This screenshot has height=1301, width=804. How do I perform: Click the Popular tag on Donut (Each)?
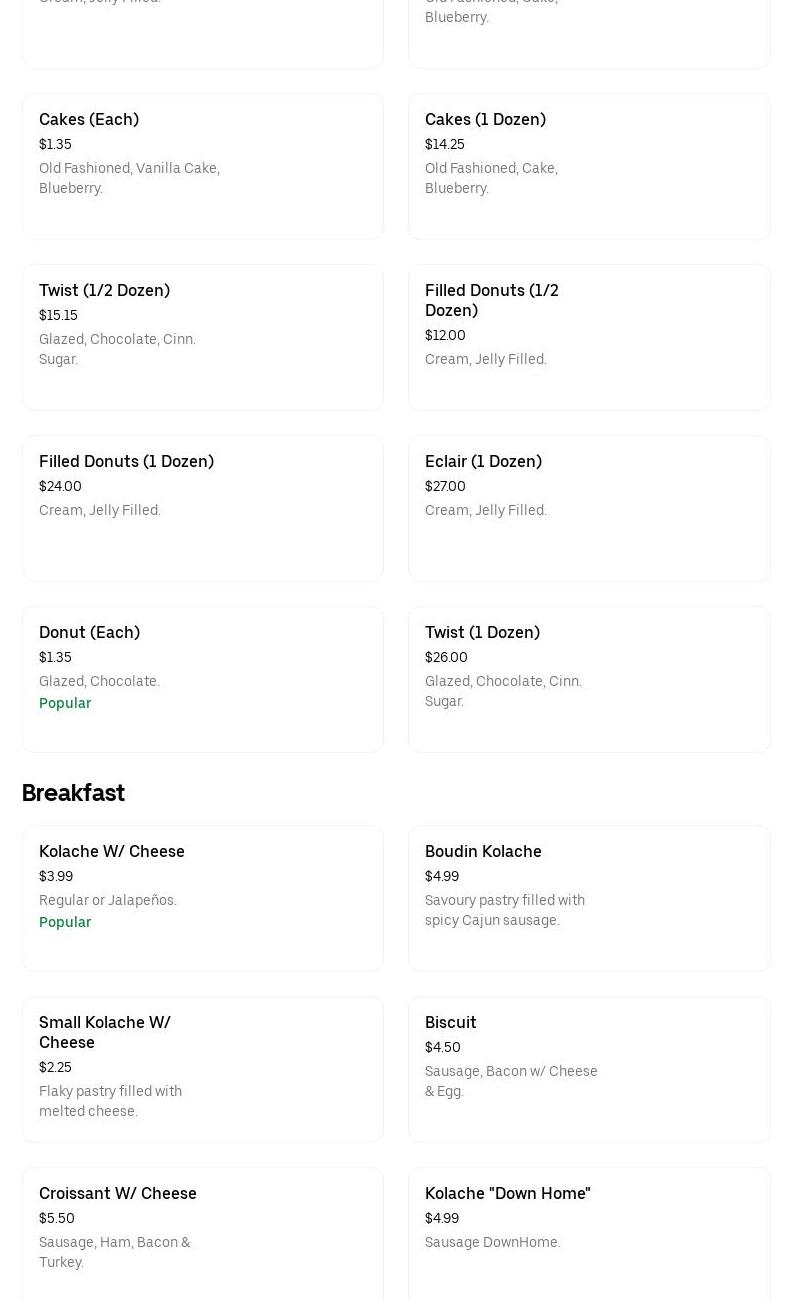[65, 703]
